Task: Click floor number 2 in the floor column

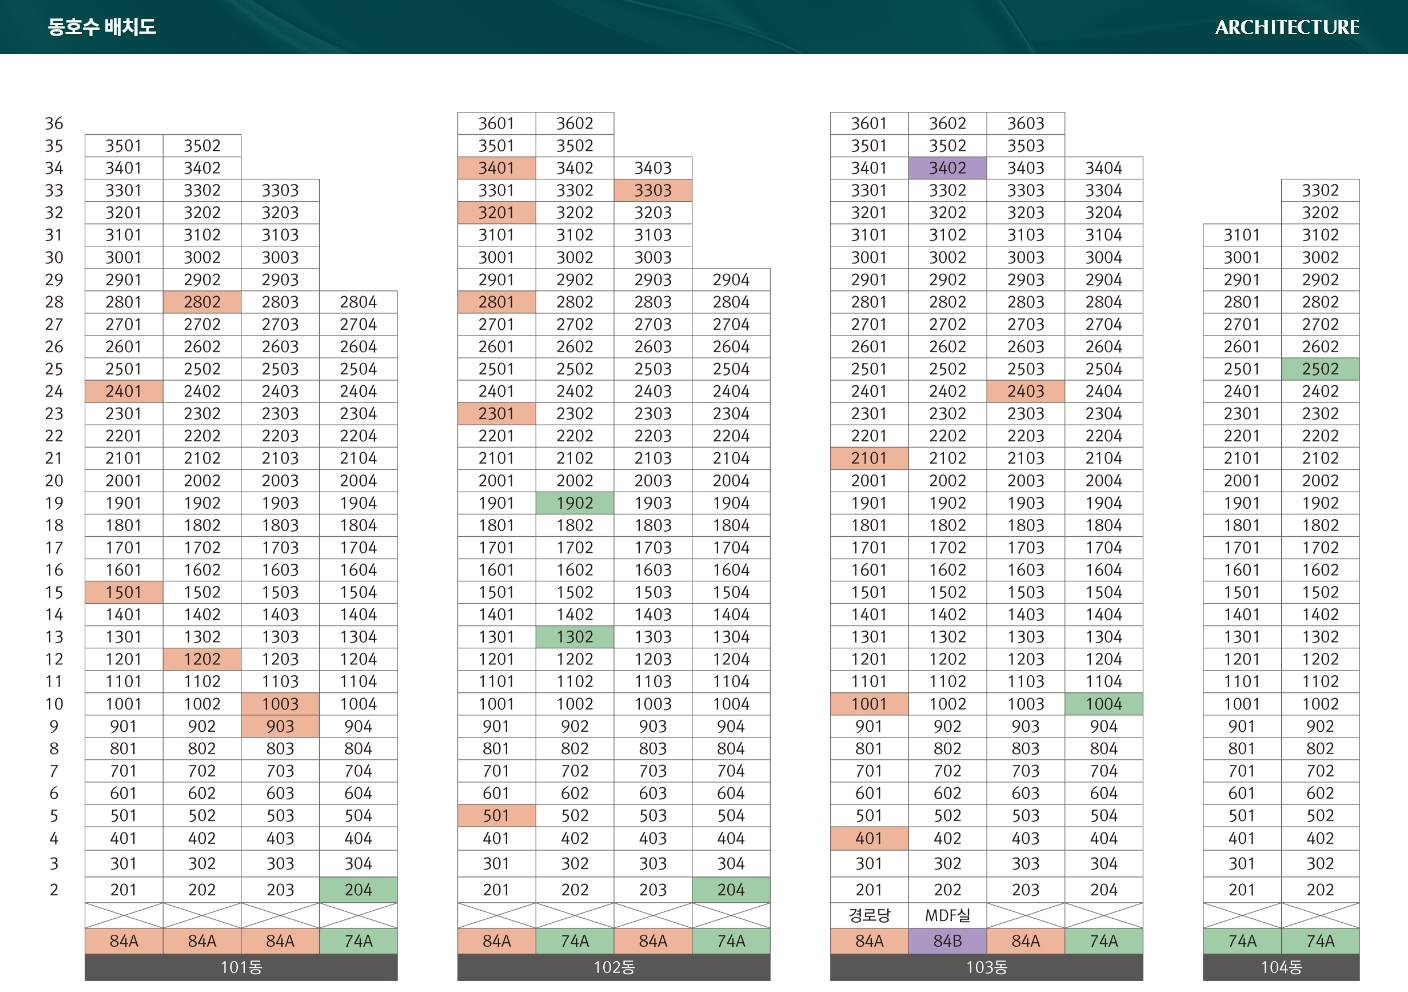Action: point(54,890)
